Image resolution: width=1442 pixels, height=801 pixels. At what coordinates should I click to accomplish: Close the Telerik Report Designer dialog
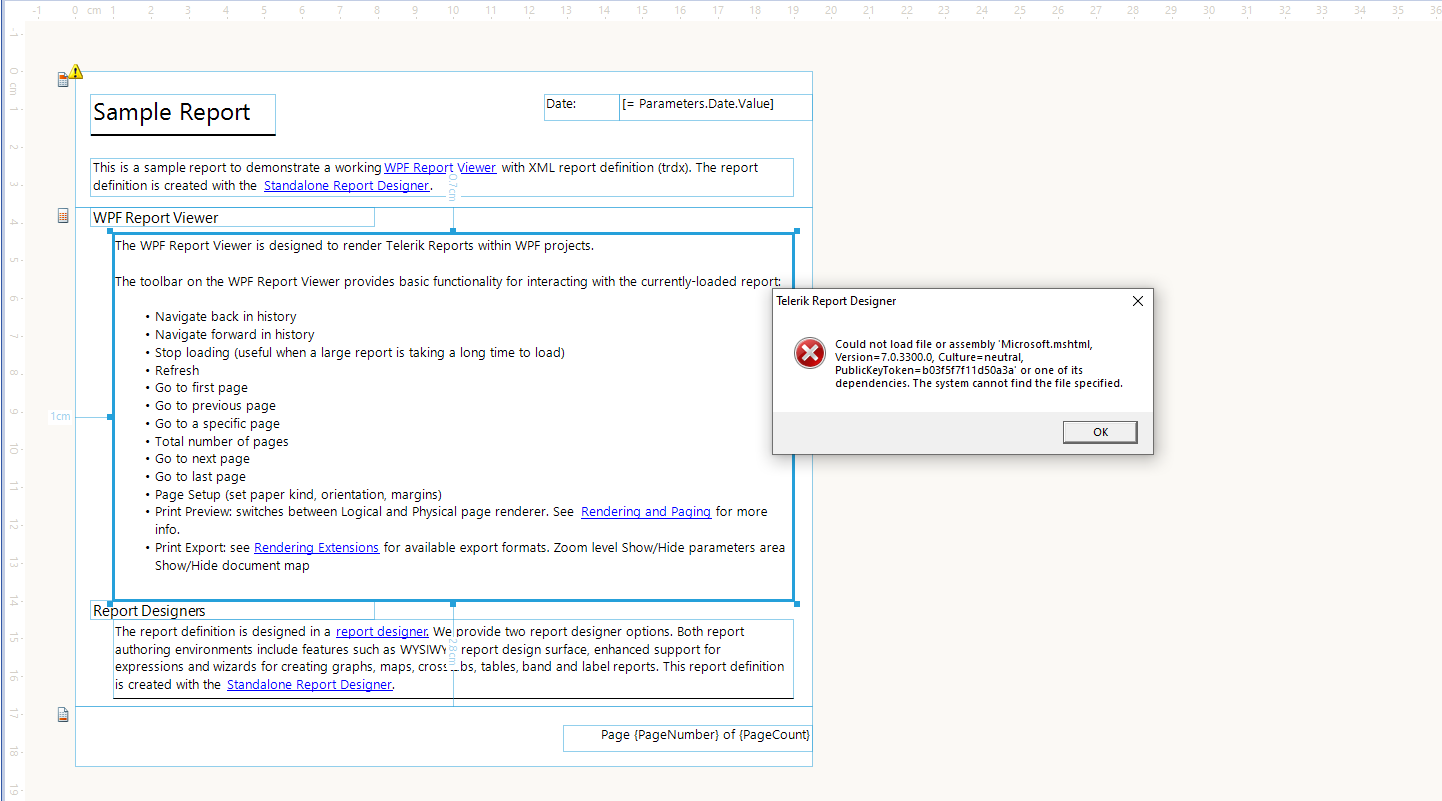[1137, 301]
